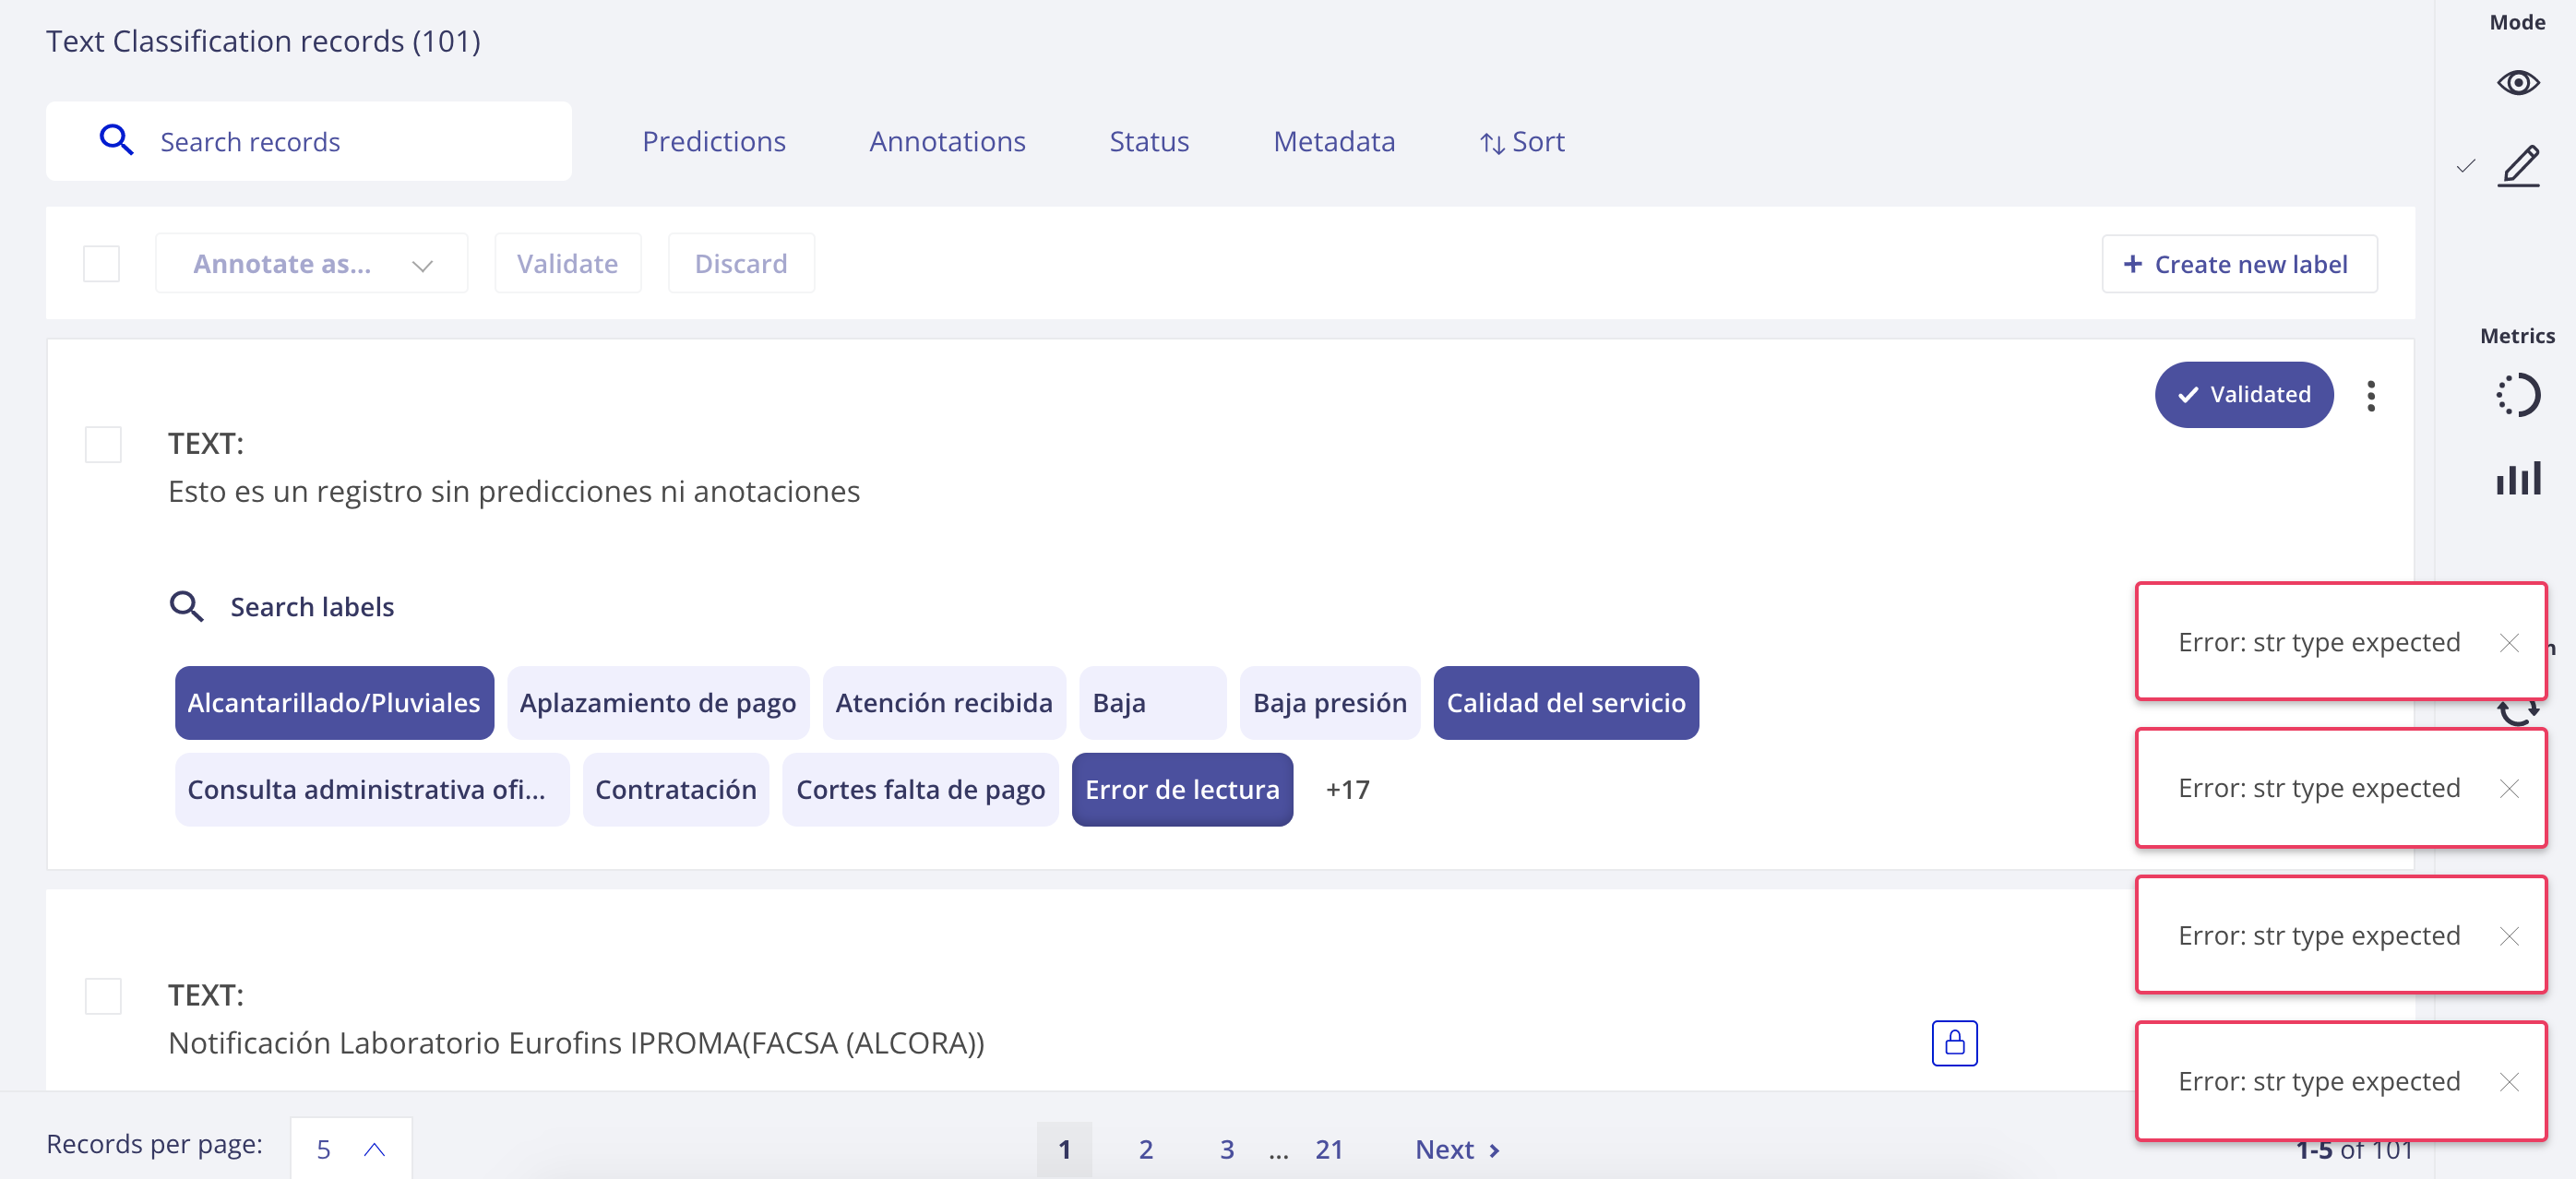Open the Predictions filter
The image size is (2576, 1179).
(x=714, y=141)
